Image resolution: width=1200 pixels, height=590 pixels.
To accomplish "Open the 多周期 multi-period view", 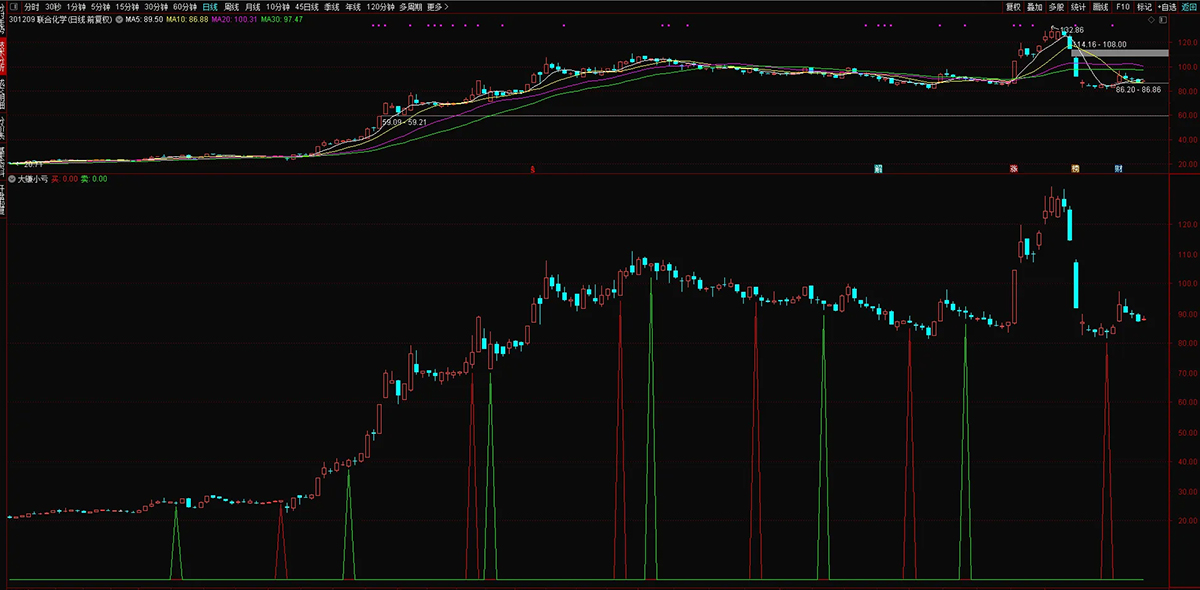I will point(411,6).
